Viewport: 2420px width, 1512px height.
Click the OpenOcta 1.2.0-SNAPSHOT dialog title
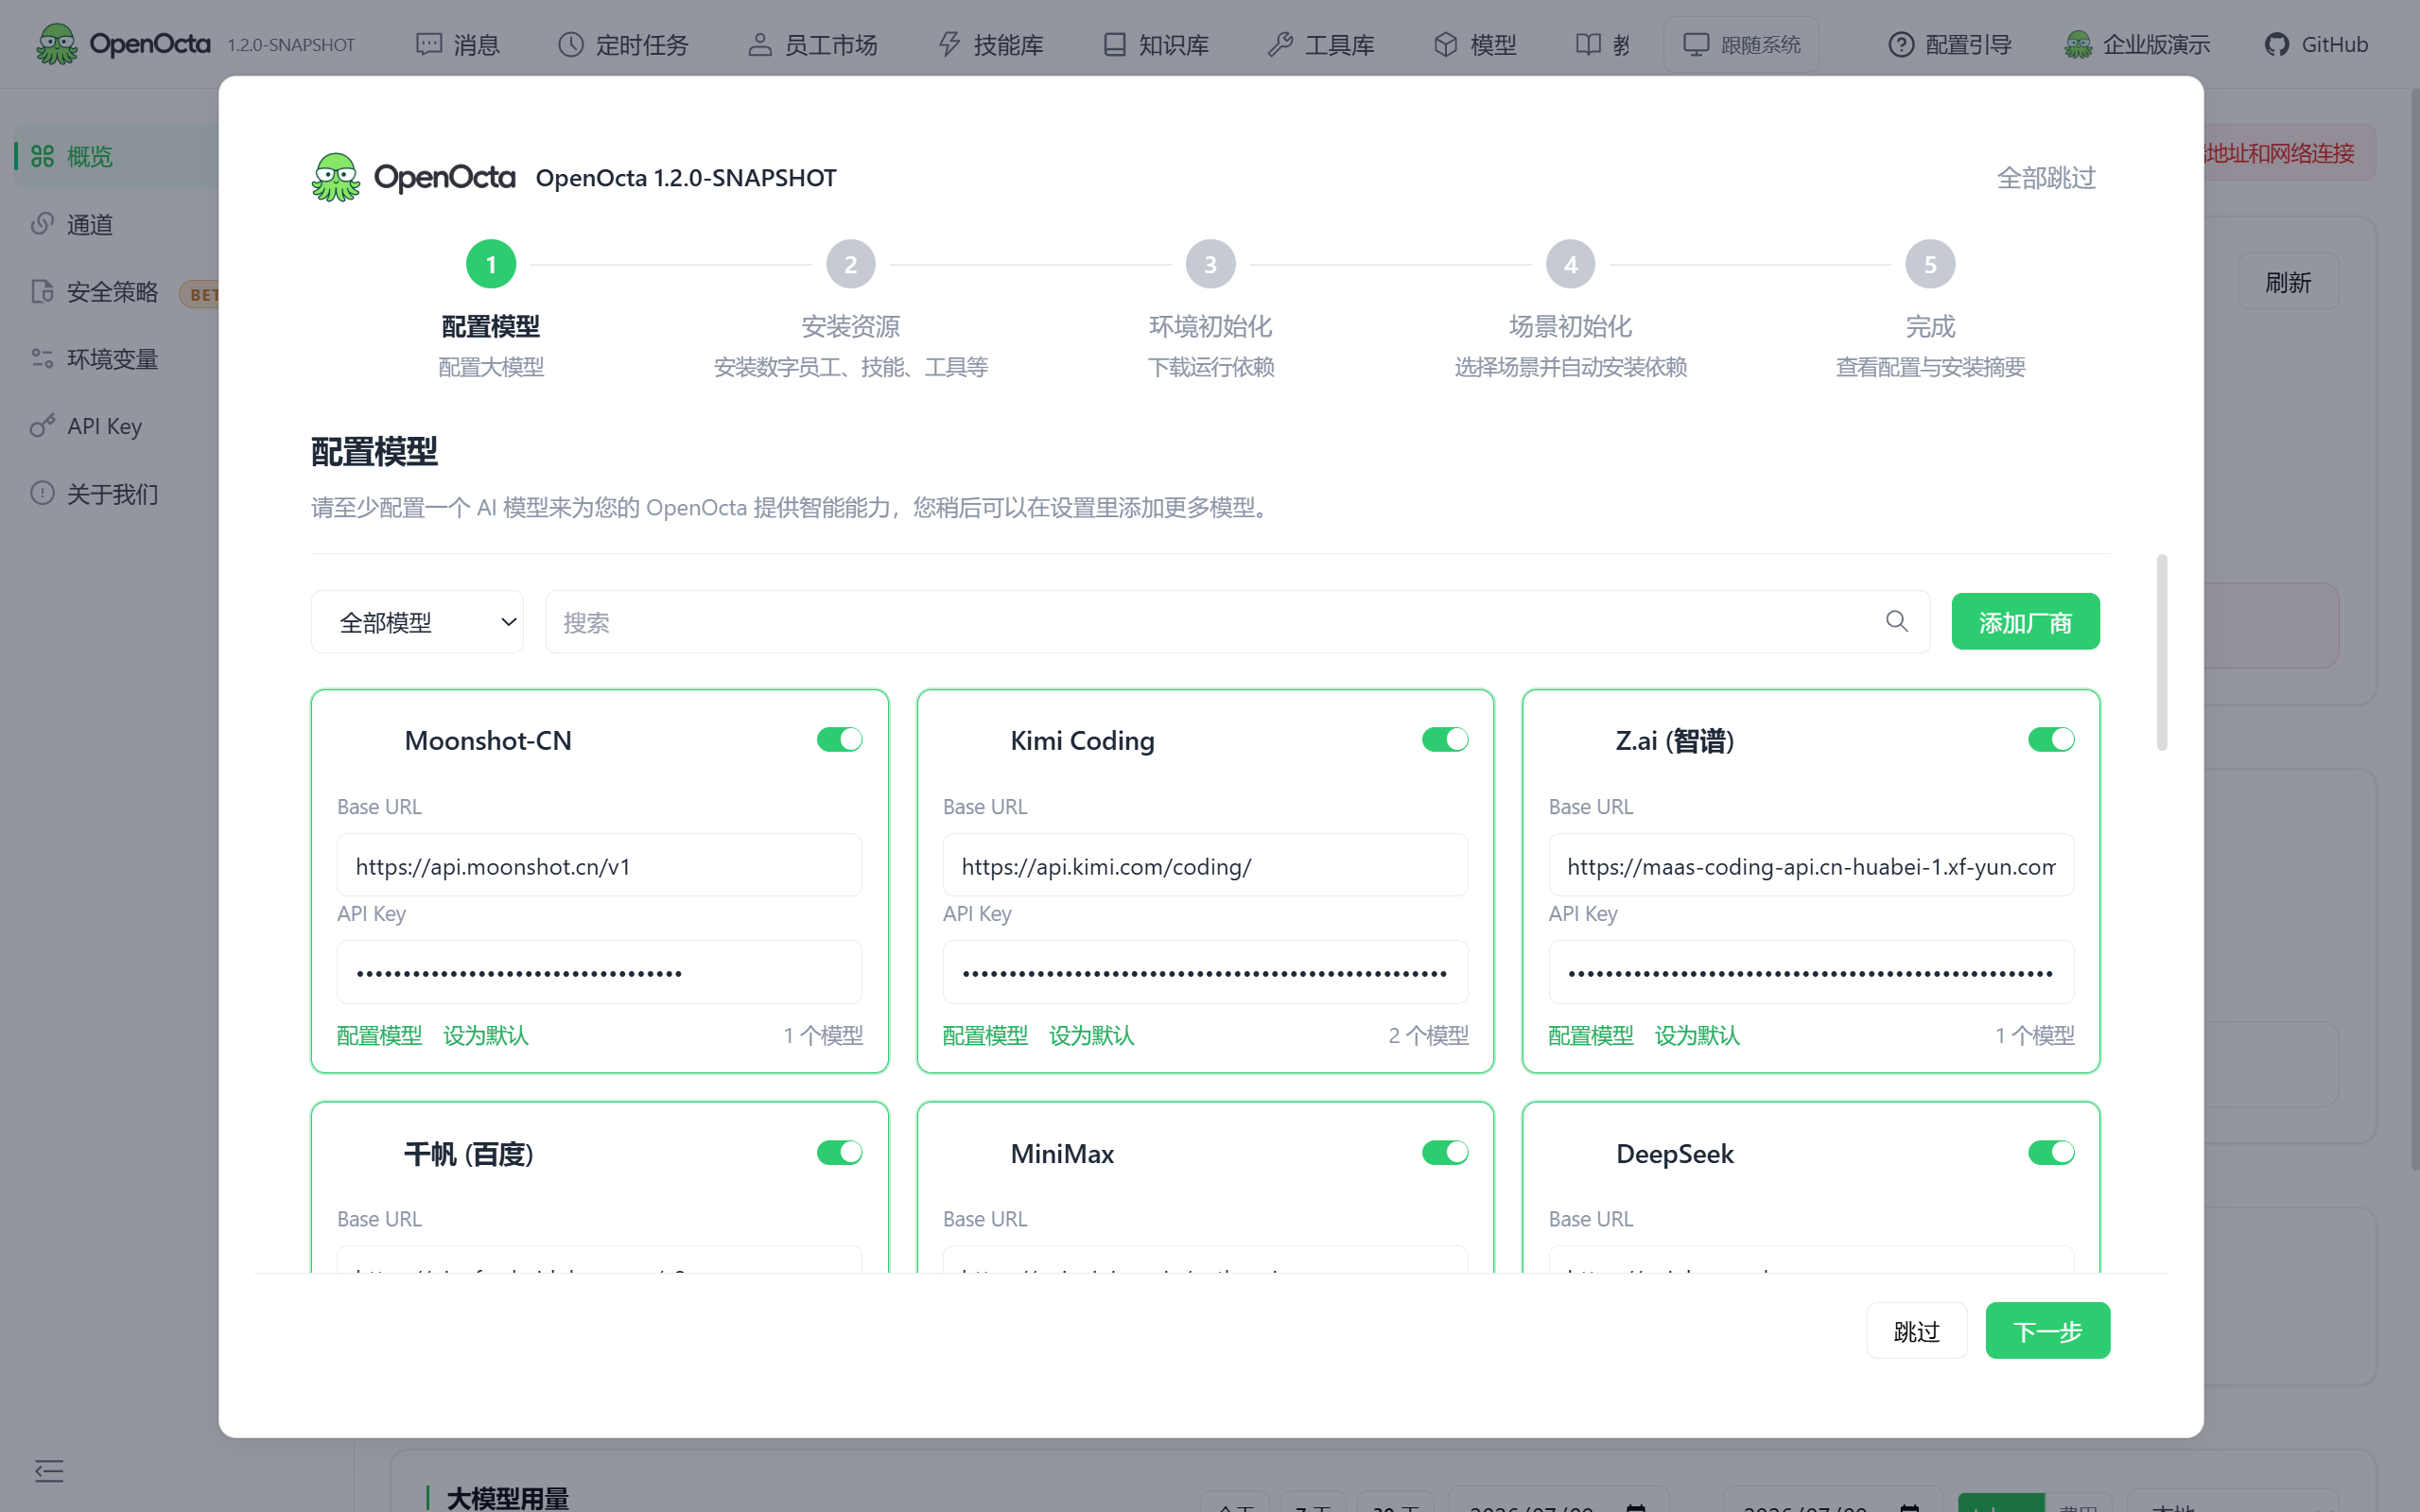[686, 178]
